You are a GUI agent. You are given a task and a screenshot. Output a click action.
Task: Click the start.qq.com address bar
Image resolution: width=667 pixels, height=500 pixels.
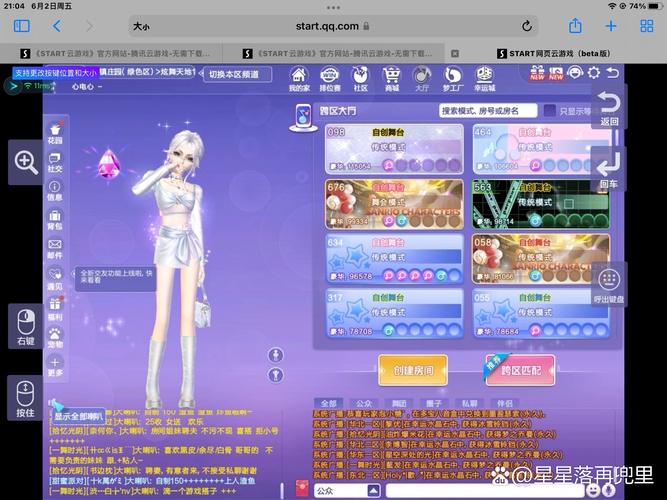[333, 26]
